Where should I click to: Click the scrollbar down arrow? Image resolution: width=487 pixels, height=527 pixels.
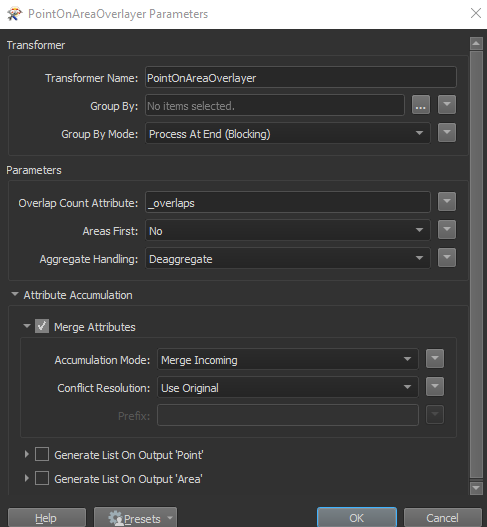click(476, 488)
